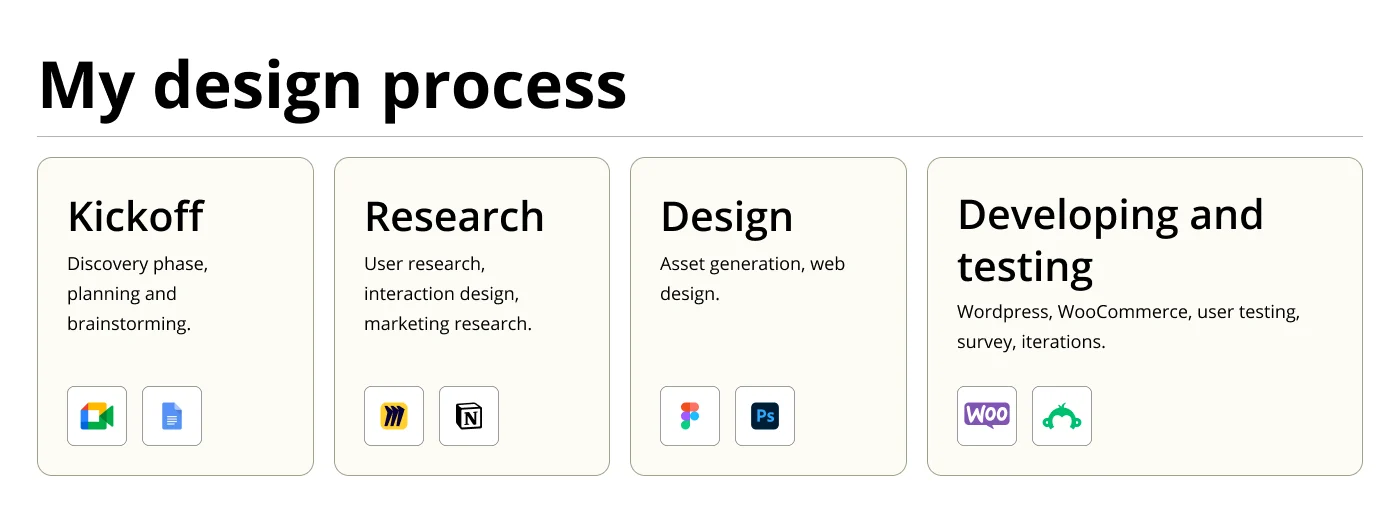Image resolution: width=1400 pixels, height=524 pixels.
Task: Click the Google Meet icon
Action: (97, 416)
